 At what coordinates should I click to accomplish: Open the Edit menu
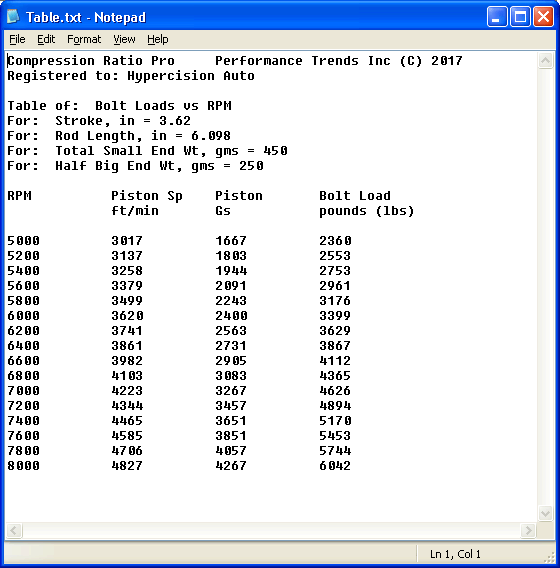[x=46, y=39]
